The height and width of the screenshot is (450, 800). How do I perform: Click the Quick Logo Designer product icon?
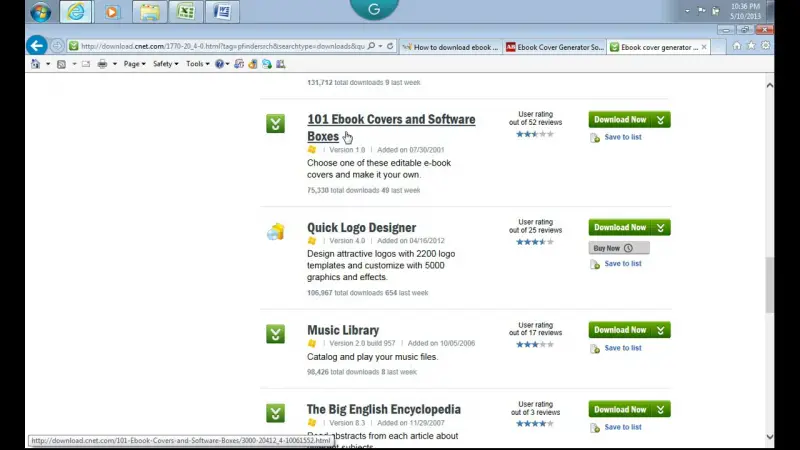(x=276, y=232)
